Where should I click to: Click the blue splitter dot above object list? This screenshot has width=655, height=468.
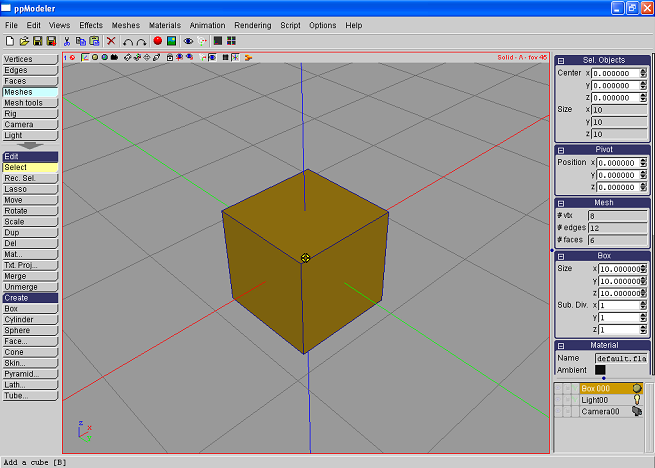(x=604, y=378)
